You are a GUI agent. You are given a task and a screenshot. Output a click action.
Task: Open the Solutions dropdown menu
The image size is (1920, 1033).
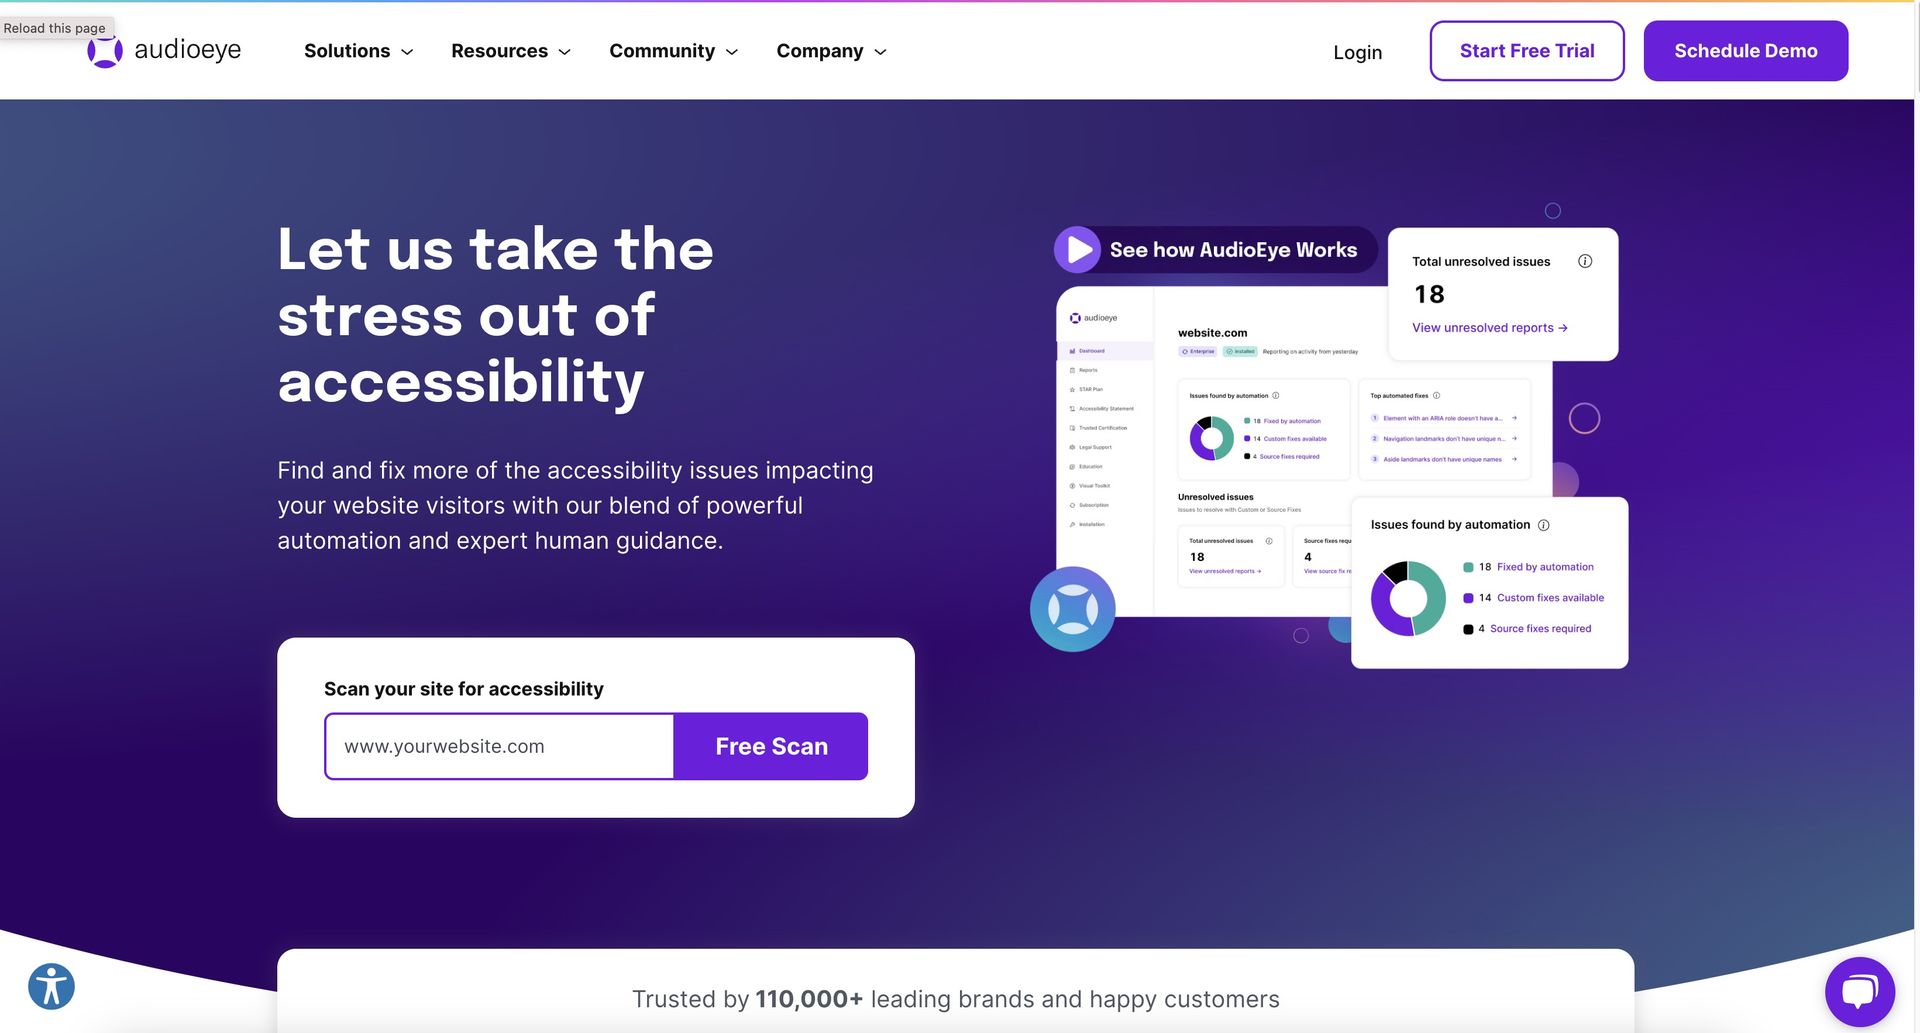pyautogui.click(x=358, y=51)
